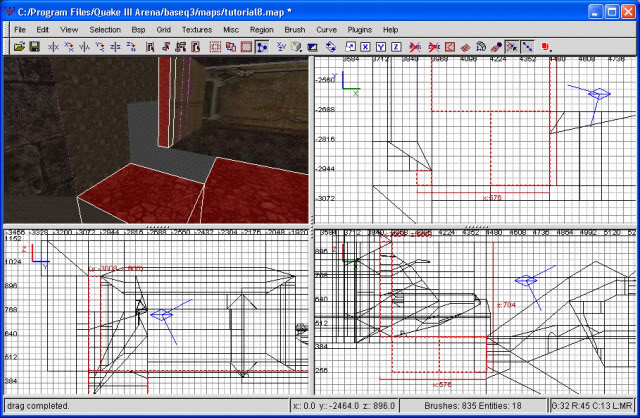Toggle X axis scale lock
The image size is (640, 418).
click(x=365, y=47)
